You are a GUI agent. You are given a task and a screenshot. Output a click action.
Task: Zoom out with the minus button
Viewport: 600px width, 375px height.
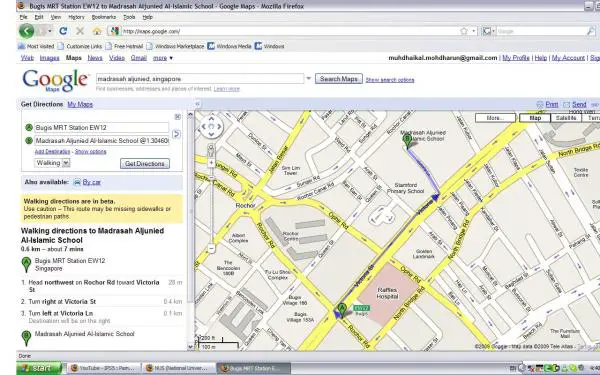coord(211,248)
